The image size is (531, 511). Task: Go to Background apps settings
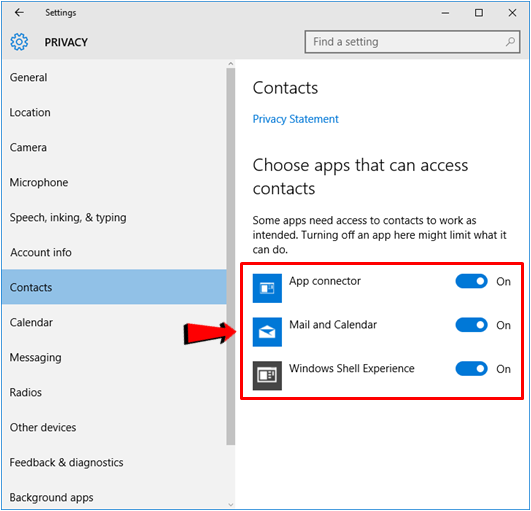114,497
